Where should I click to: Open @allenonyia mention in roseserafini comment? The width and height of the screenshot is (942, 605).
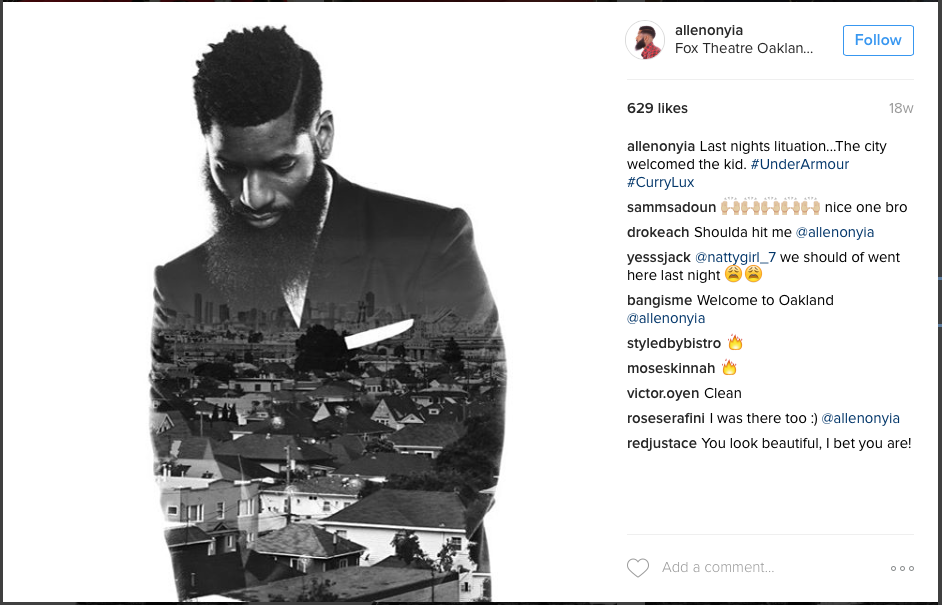point(860,418)
